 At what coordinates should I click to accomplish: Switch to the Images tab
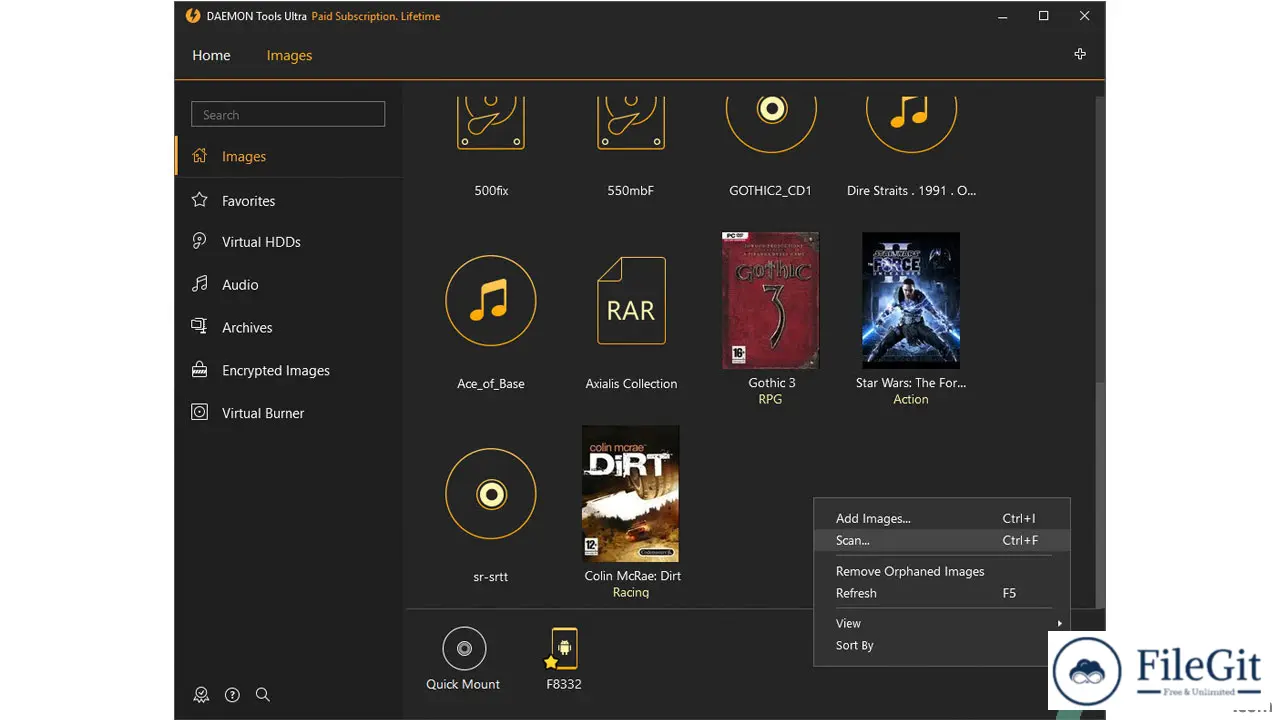[289, 55]
